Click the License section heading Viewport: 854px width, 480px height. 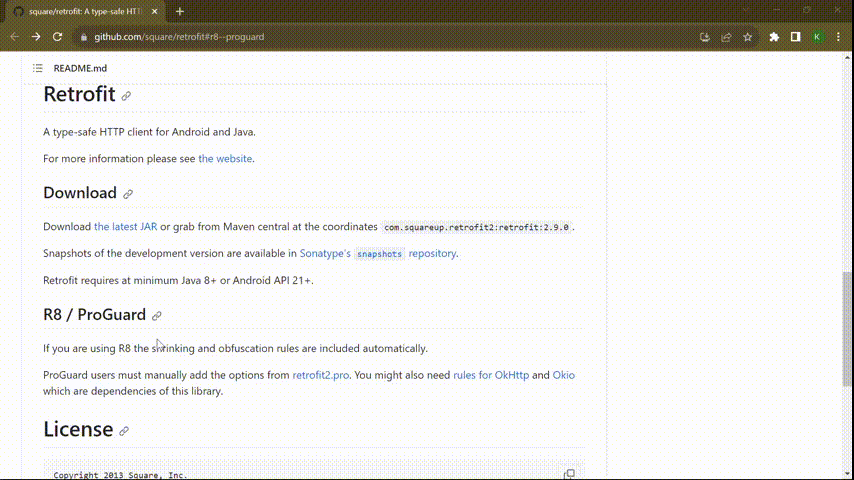tap(78, 429)
